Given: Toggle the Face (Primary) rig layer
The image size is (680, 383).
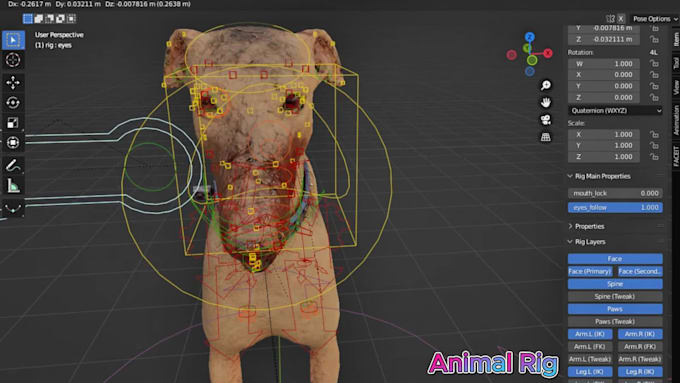Looking at the screenshot, I should [x=590, y=271].
